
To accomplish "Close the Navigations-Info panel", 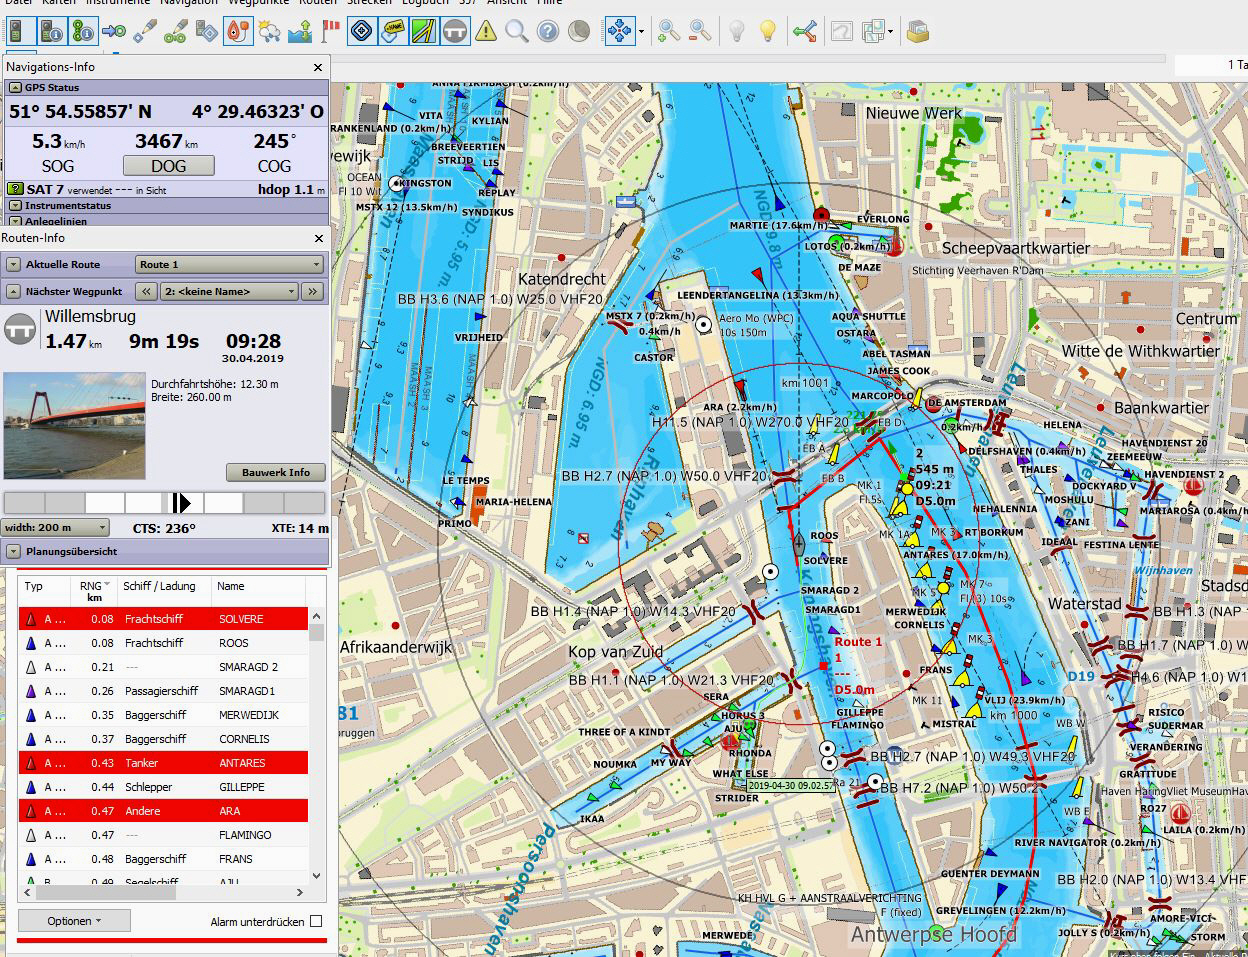I will 319,67.
